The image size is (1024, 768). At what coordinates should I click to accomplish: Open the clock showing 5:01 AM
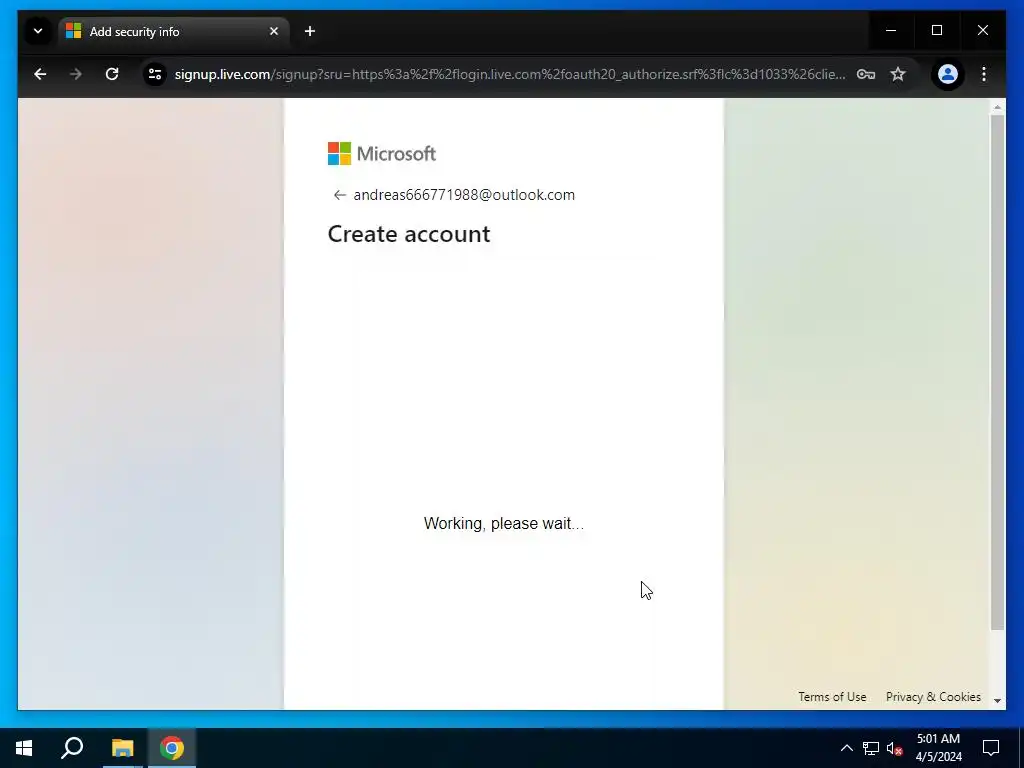[x=938, y=748]
